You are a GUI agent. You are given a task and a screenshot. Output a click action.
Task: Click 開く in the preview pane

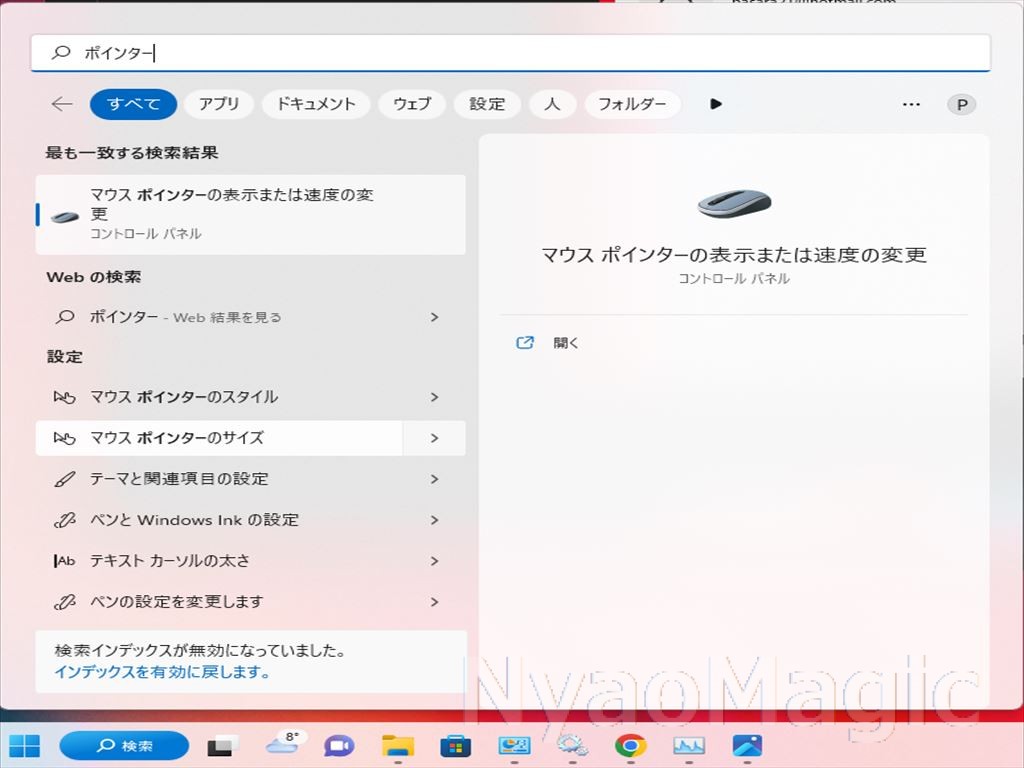[566, 343]
